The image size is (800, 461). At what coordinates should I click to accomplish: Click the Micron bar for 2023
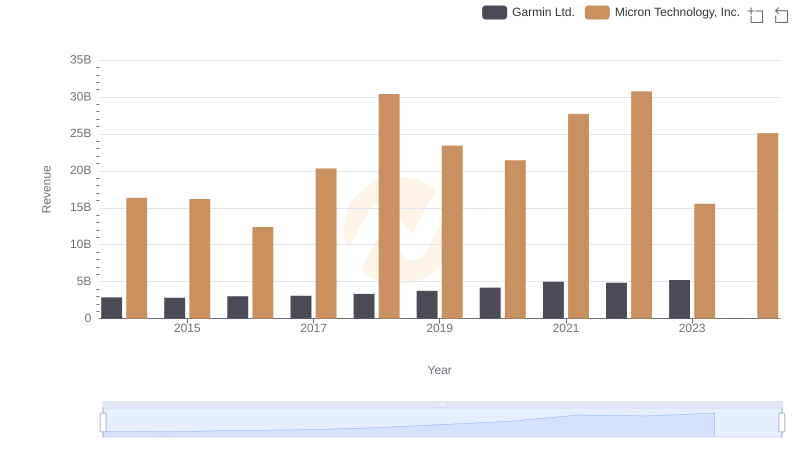pyautogui.click(x=705, y=261)
